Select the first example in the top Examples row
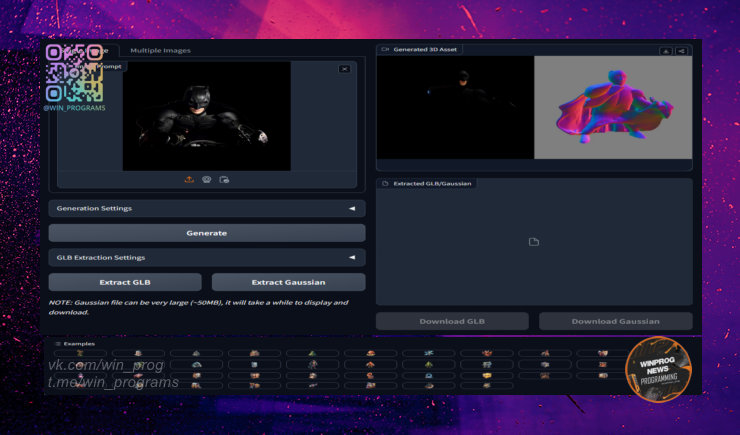This screenshot has height=435, width=740. click(x=80, y=353)
